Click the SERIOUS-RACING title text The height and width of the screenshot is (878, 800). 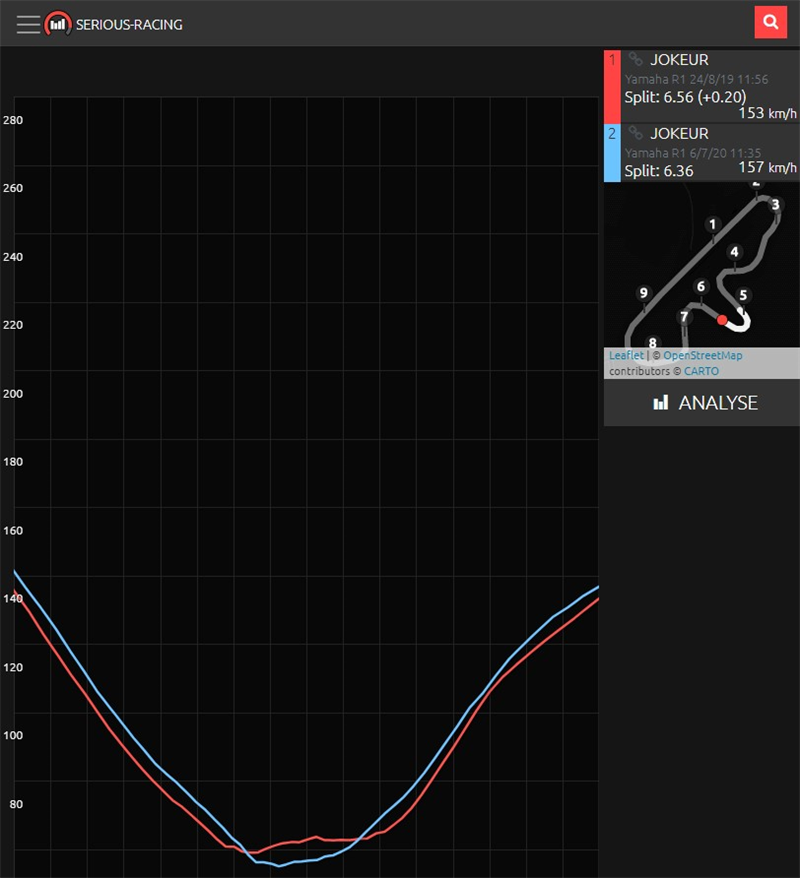click(x=129, y=25)
